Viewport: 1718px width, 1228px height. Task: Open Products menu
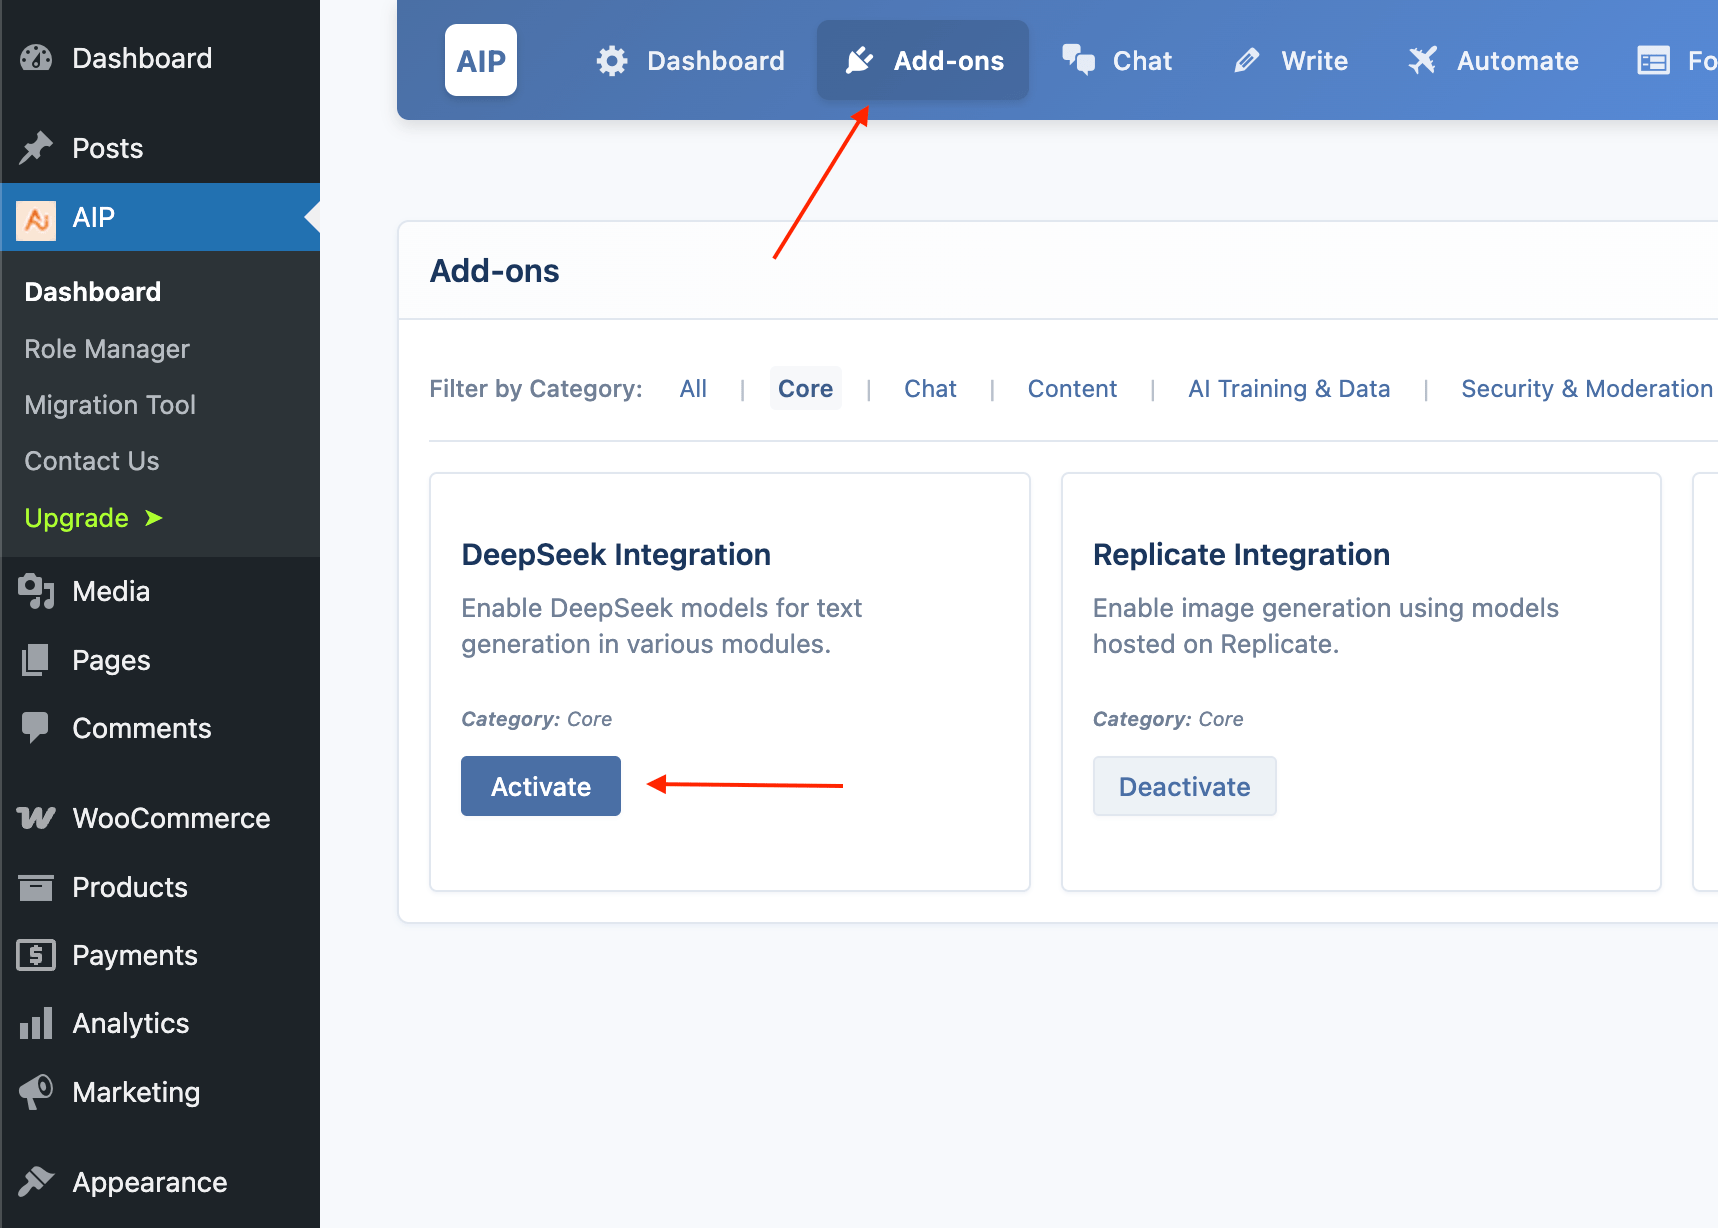pyautogui.click(x=160, y=887)
